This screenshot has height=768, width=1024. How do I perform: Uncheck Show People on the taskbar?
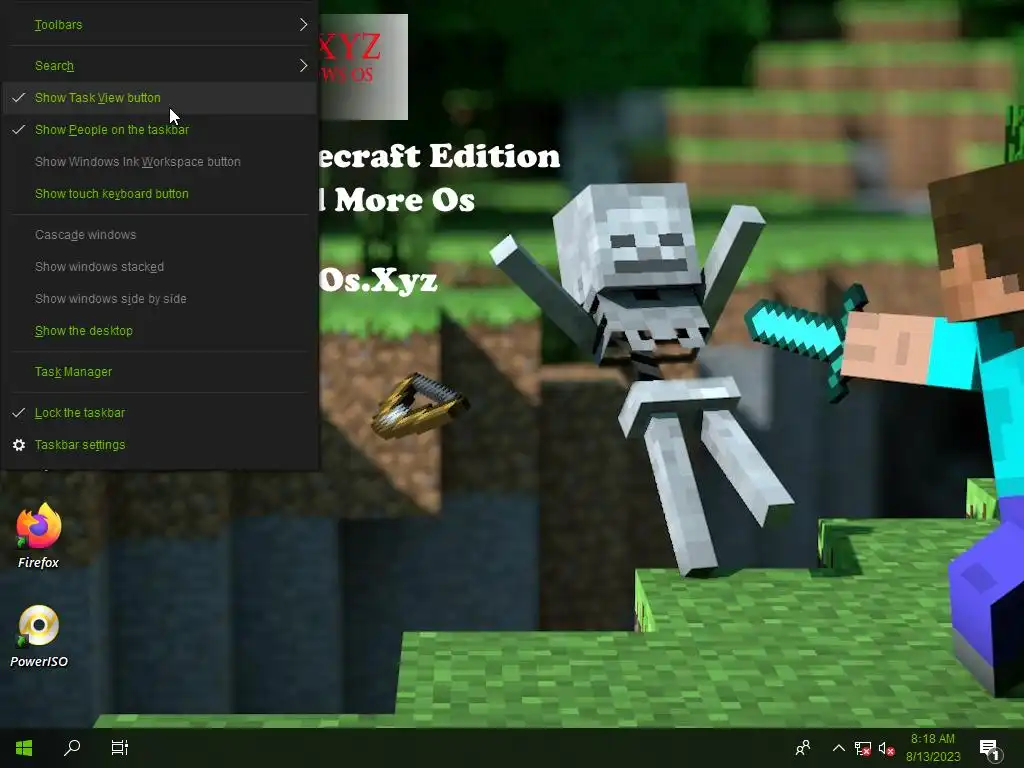coord(159,130)
